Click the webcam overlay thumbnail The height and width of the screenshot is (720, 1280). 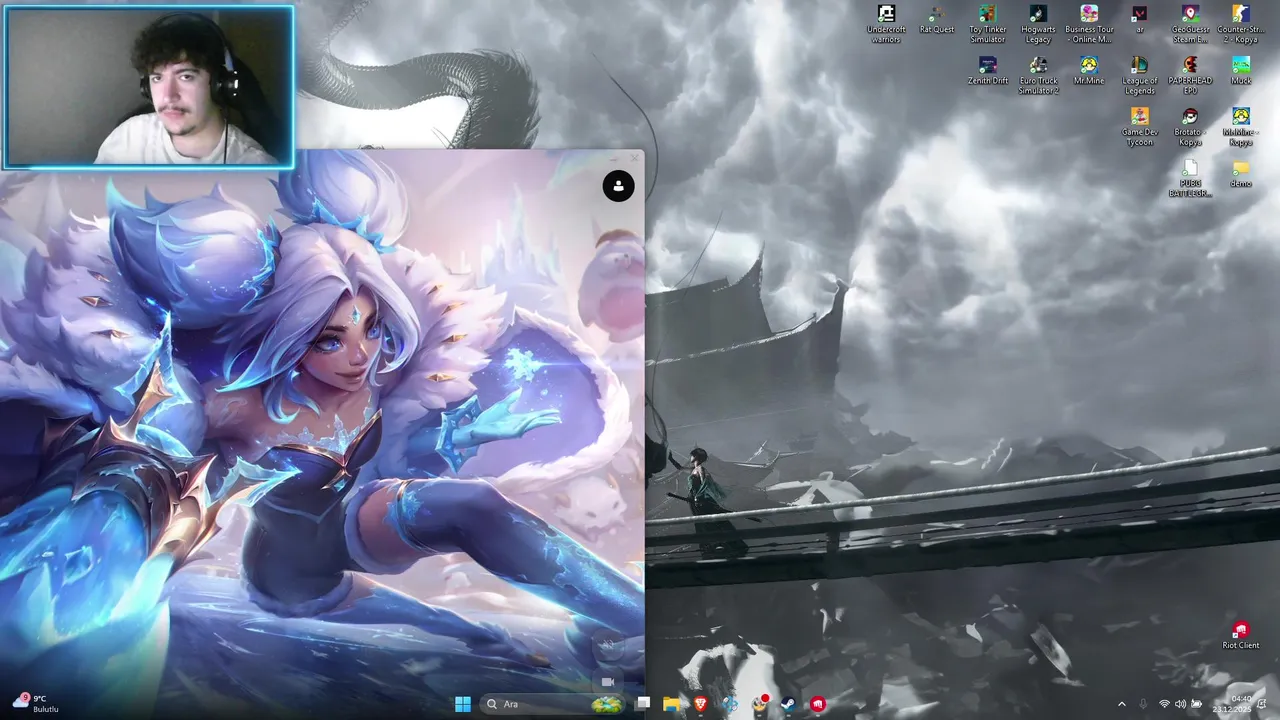click(x=149, y=87)
